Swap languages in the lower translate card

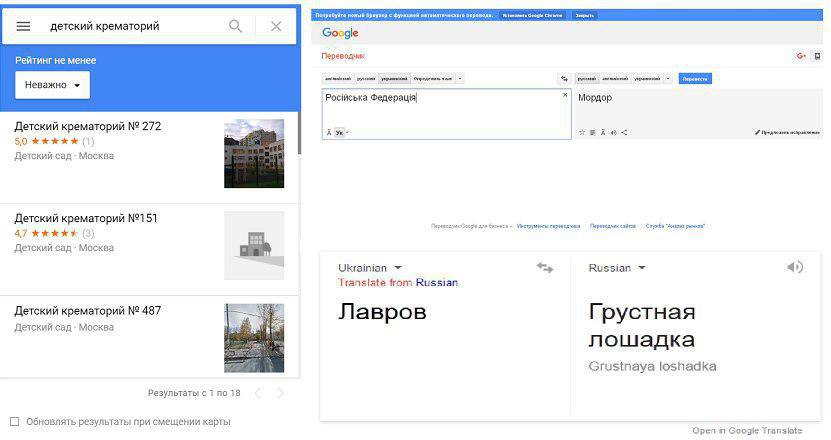coord(545,268)
